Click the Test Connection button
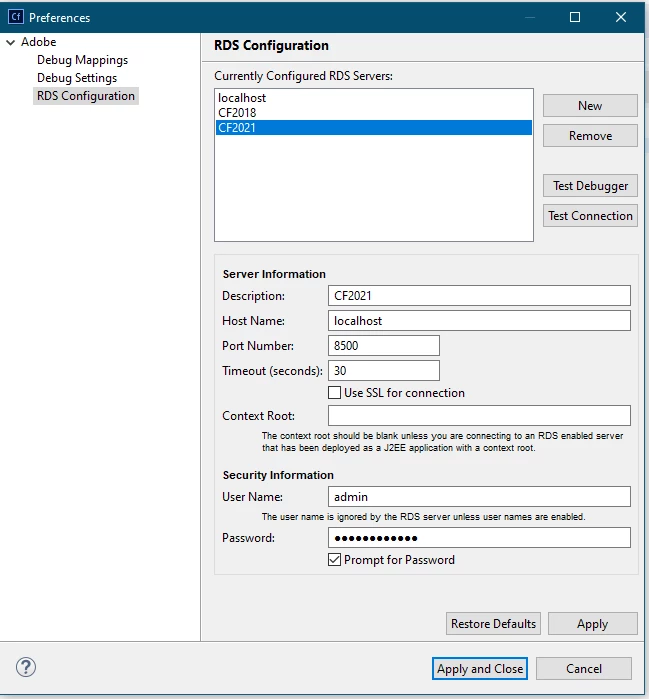Image resolution: width=649 pixels, height=699 pixels. pyautogui.click(x=590, y=216)
